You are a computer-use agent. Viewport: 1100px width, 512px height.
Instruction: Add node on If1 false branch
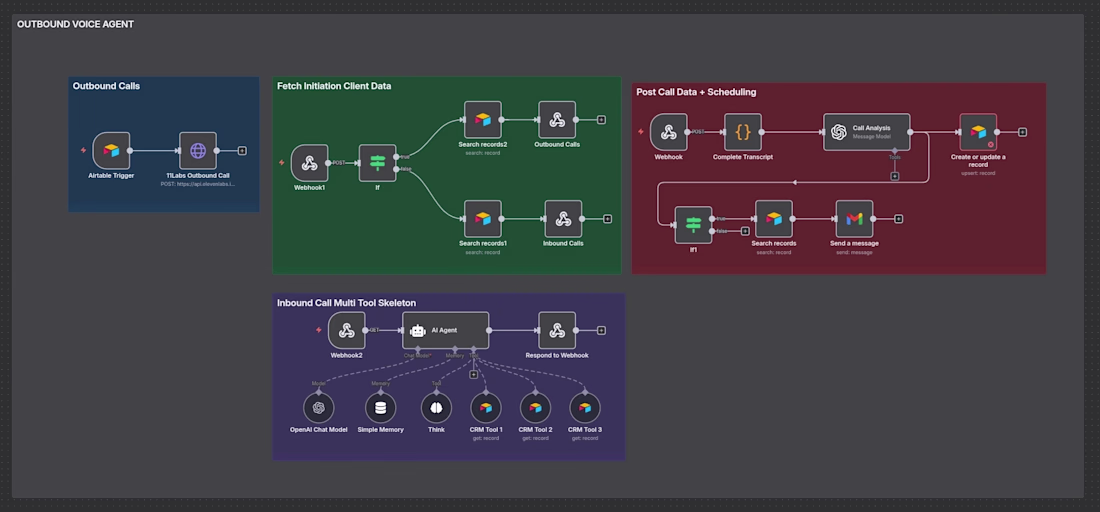(x=744, y=231)
